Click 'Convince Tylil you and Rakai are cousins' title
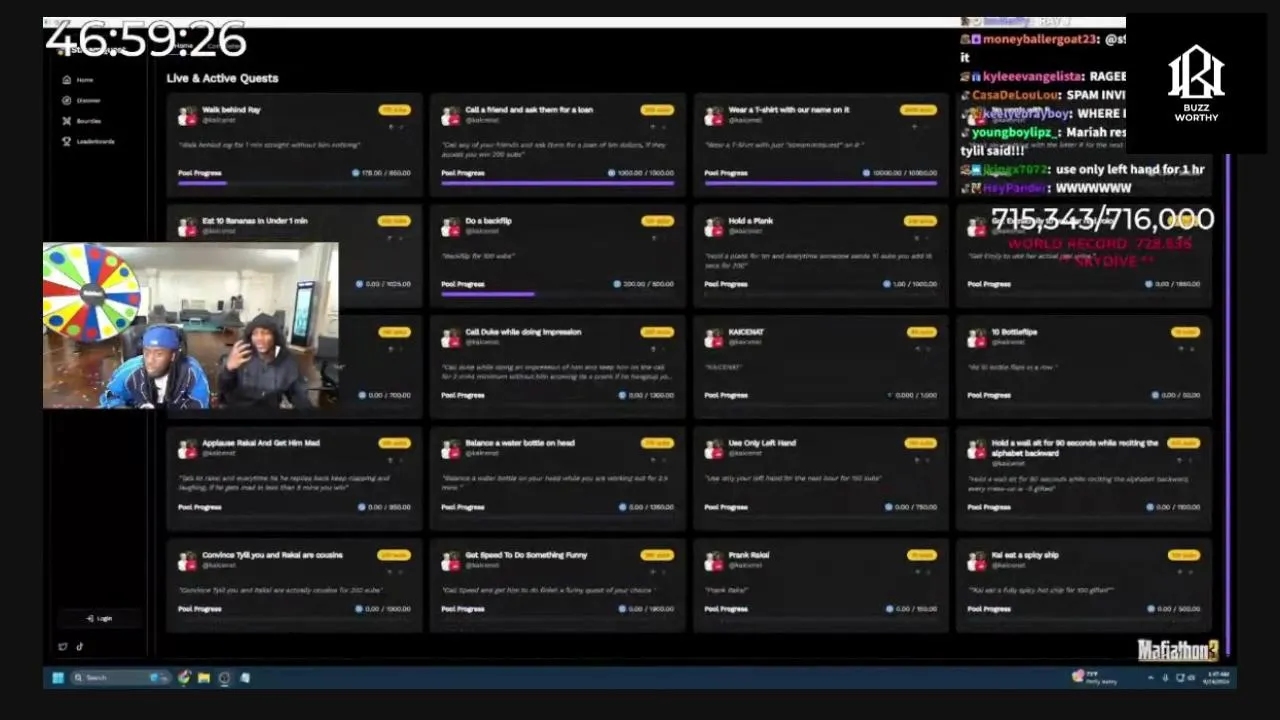The height and width of the screenshot is (720, 1280). [x=272, y=555]
